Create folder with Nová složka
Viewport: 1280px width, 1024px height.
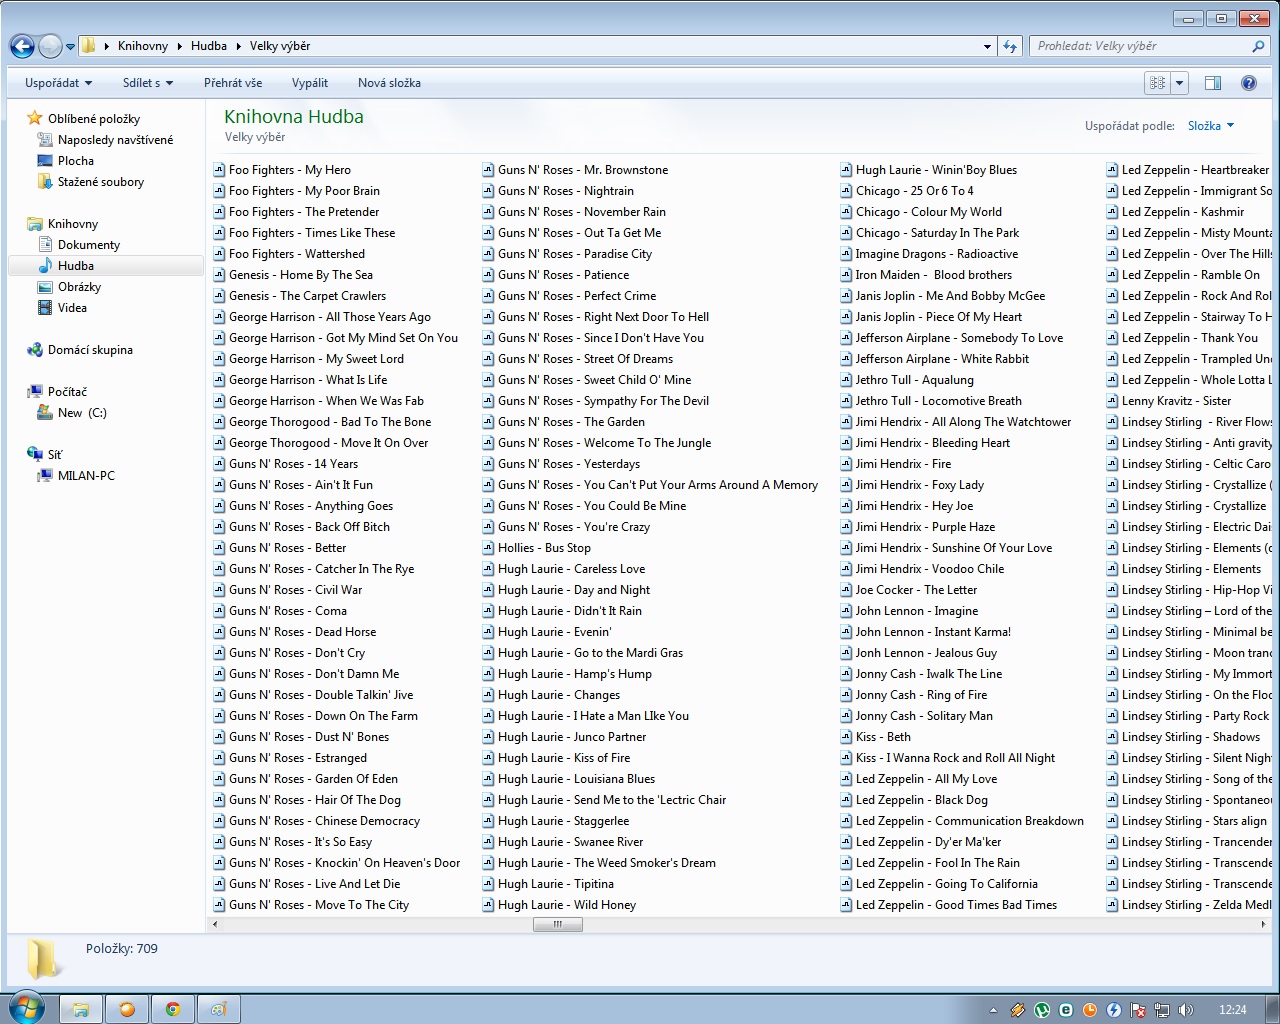coord(389,83)
